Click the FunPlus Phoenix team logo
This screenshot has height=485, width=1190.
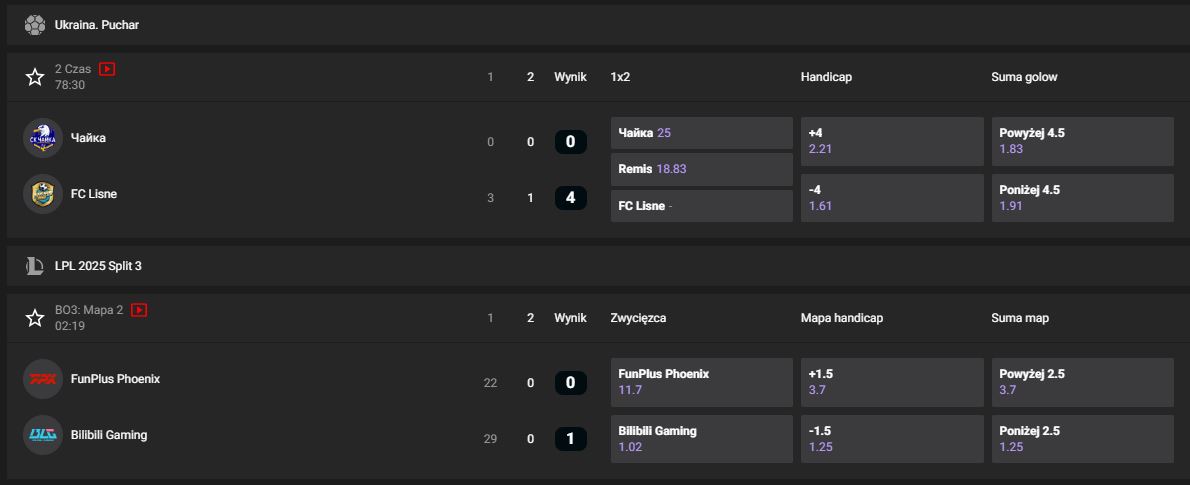coord(42,379)
